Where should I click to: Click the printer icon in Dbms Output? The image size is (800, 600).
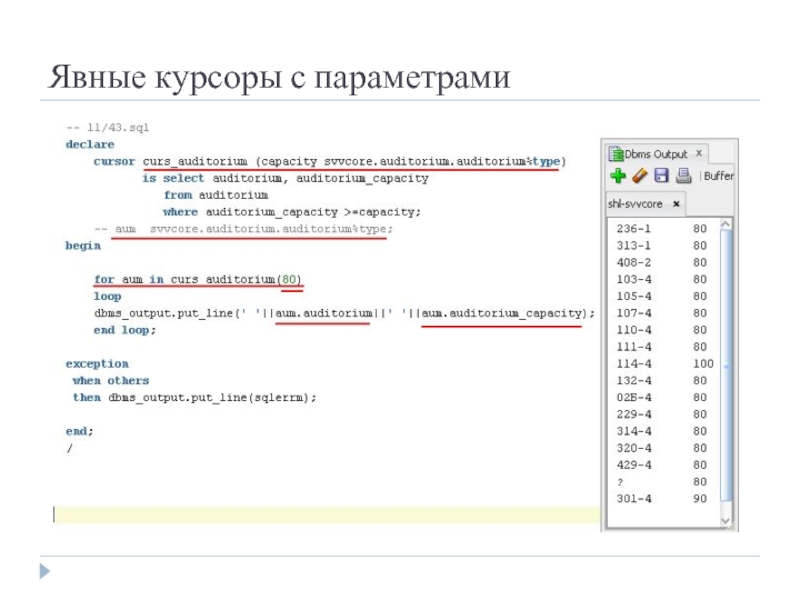[x=683, y=176]
